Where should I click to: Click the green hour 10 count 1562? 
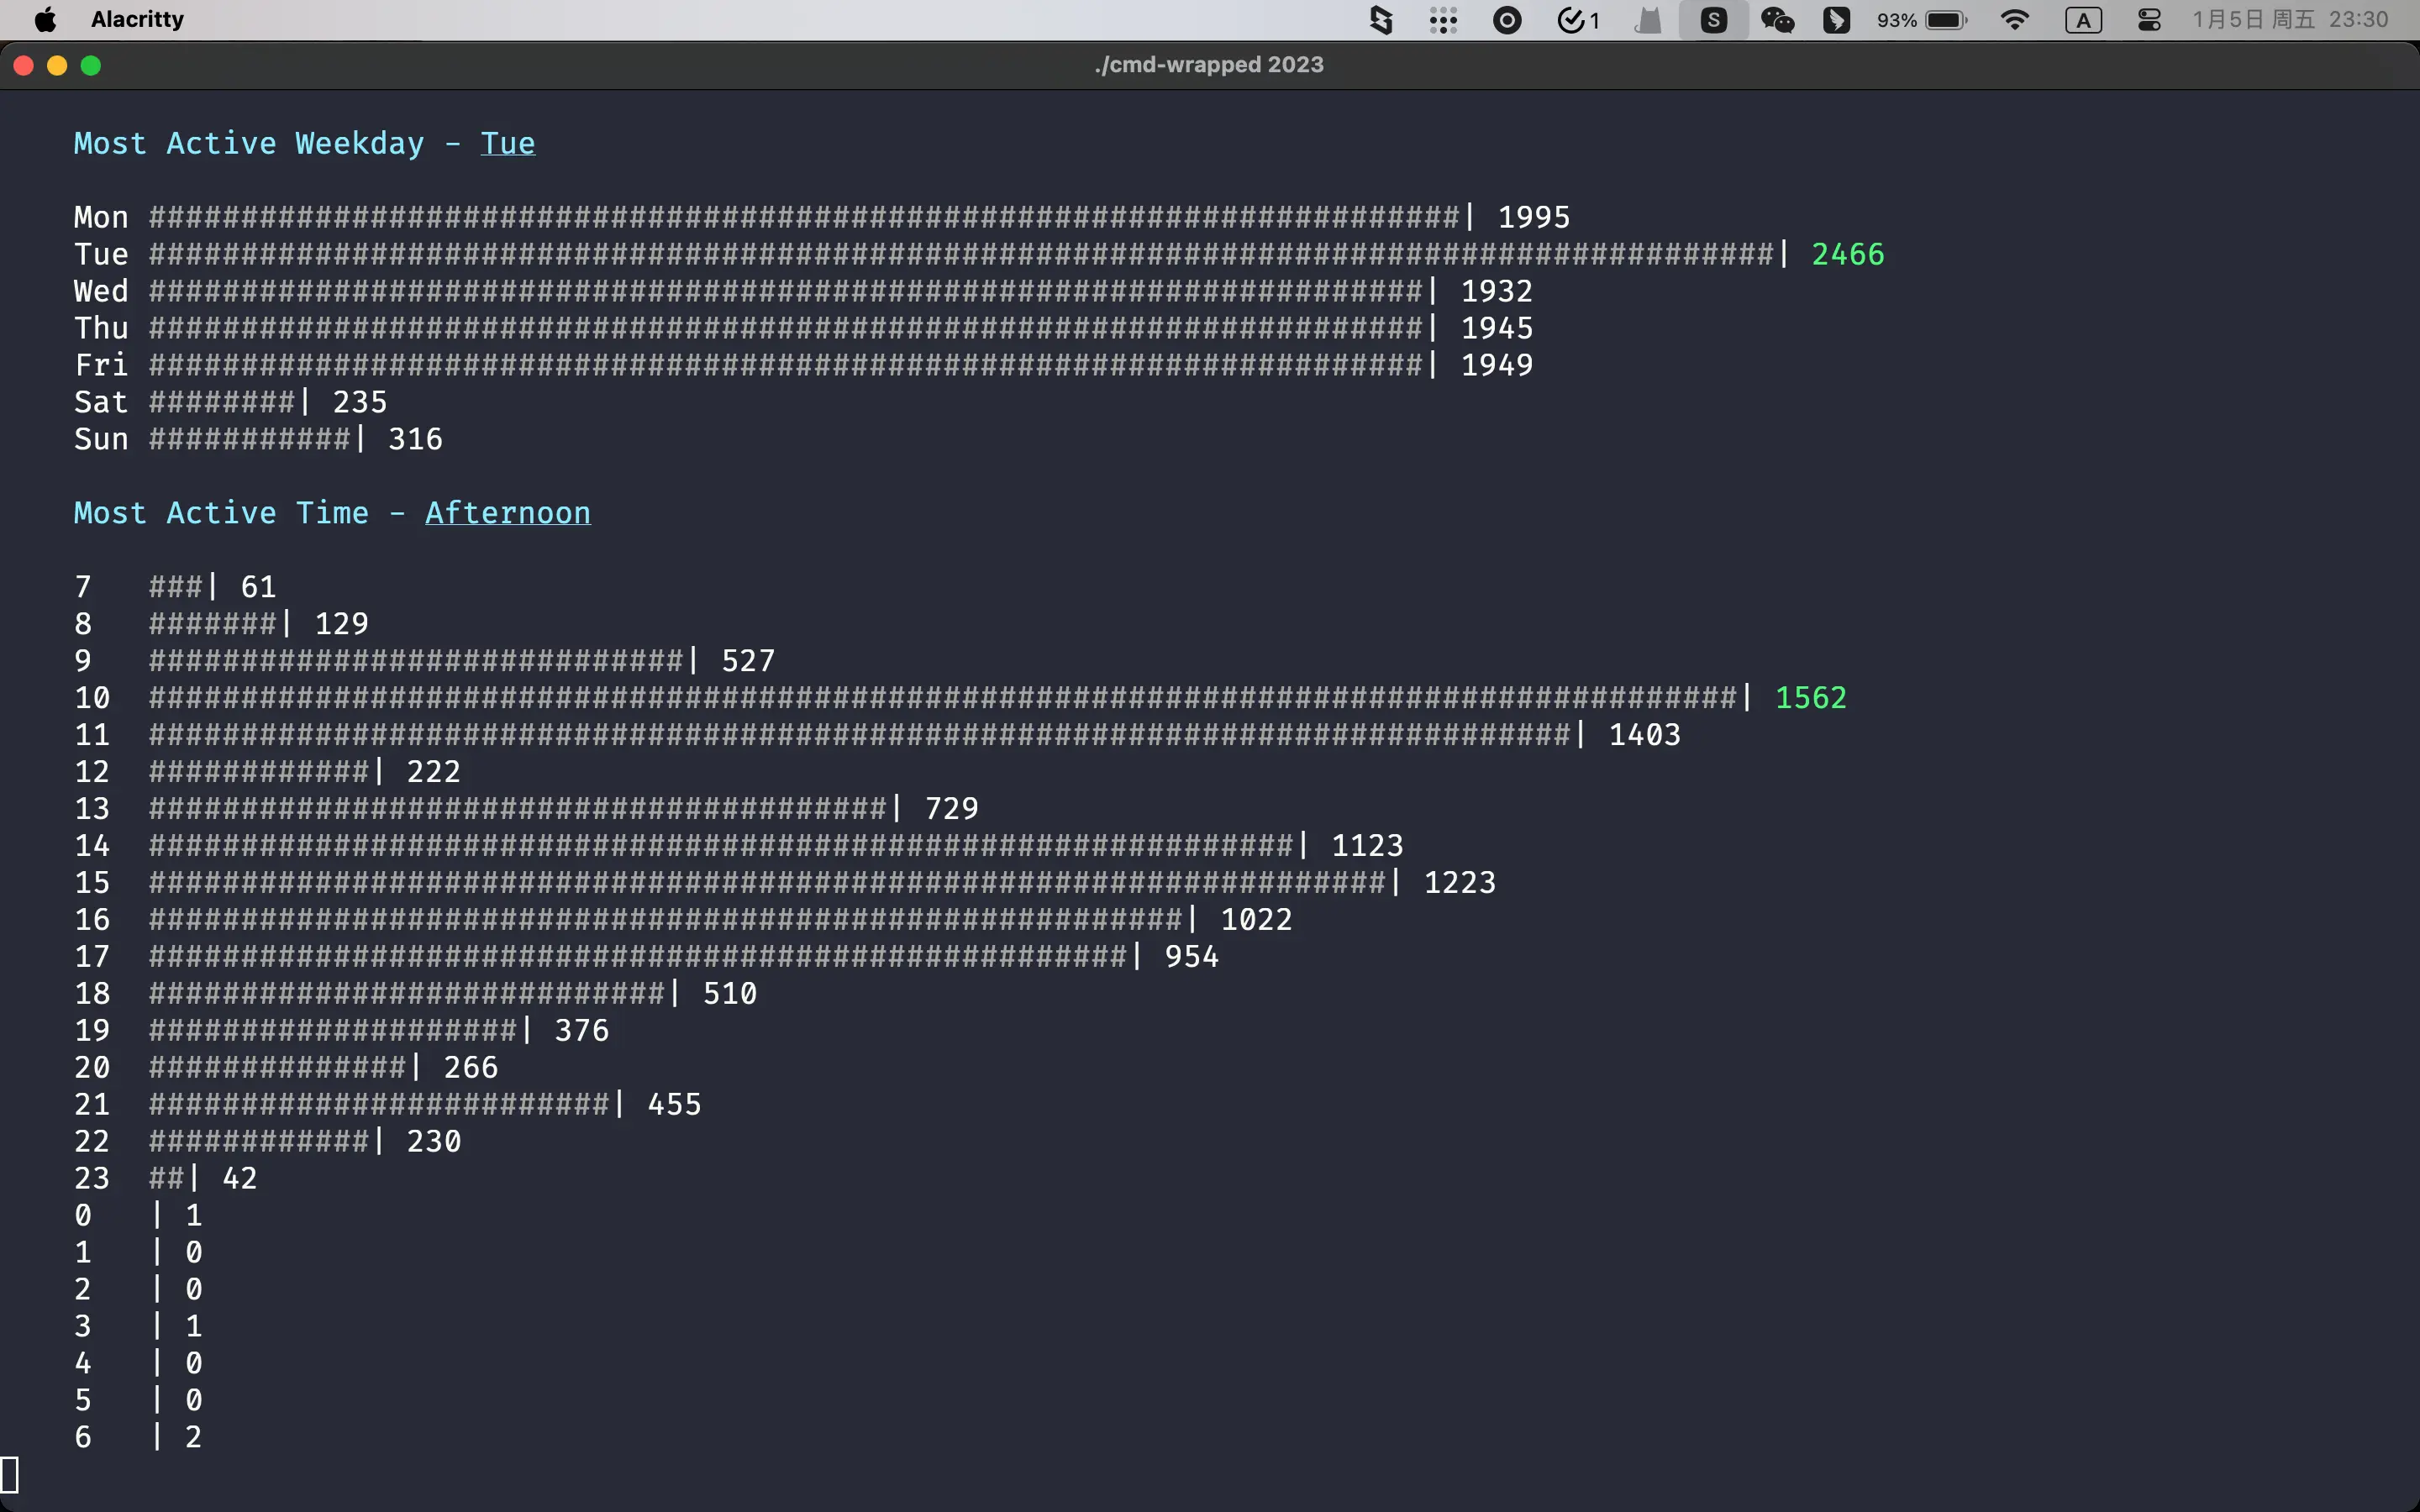click(x=1811, y=698)
